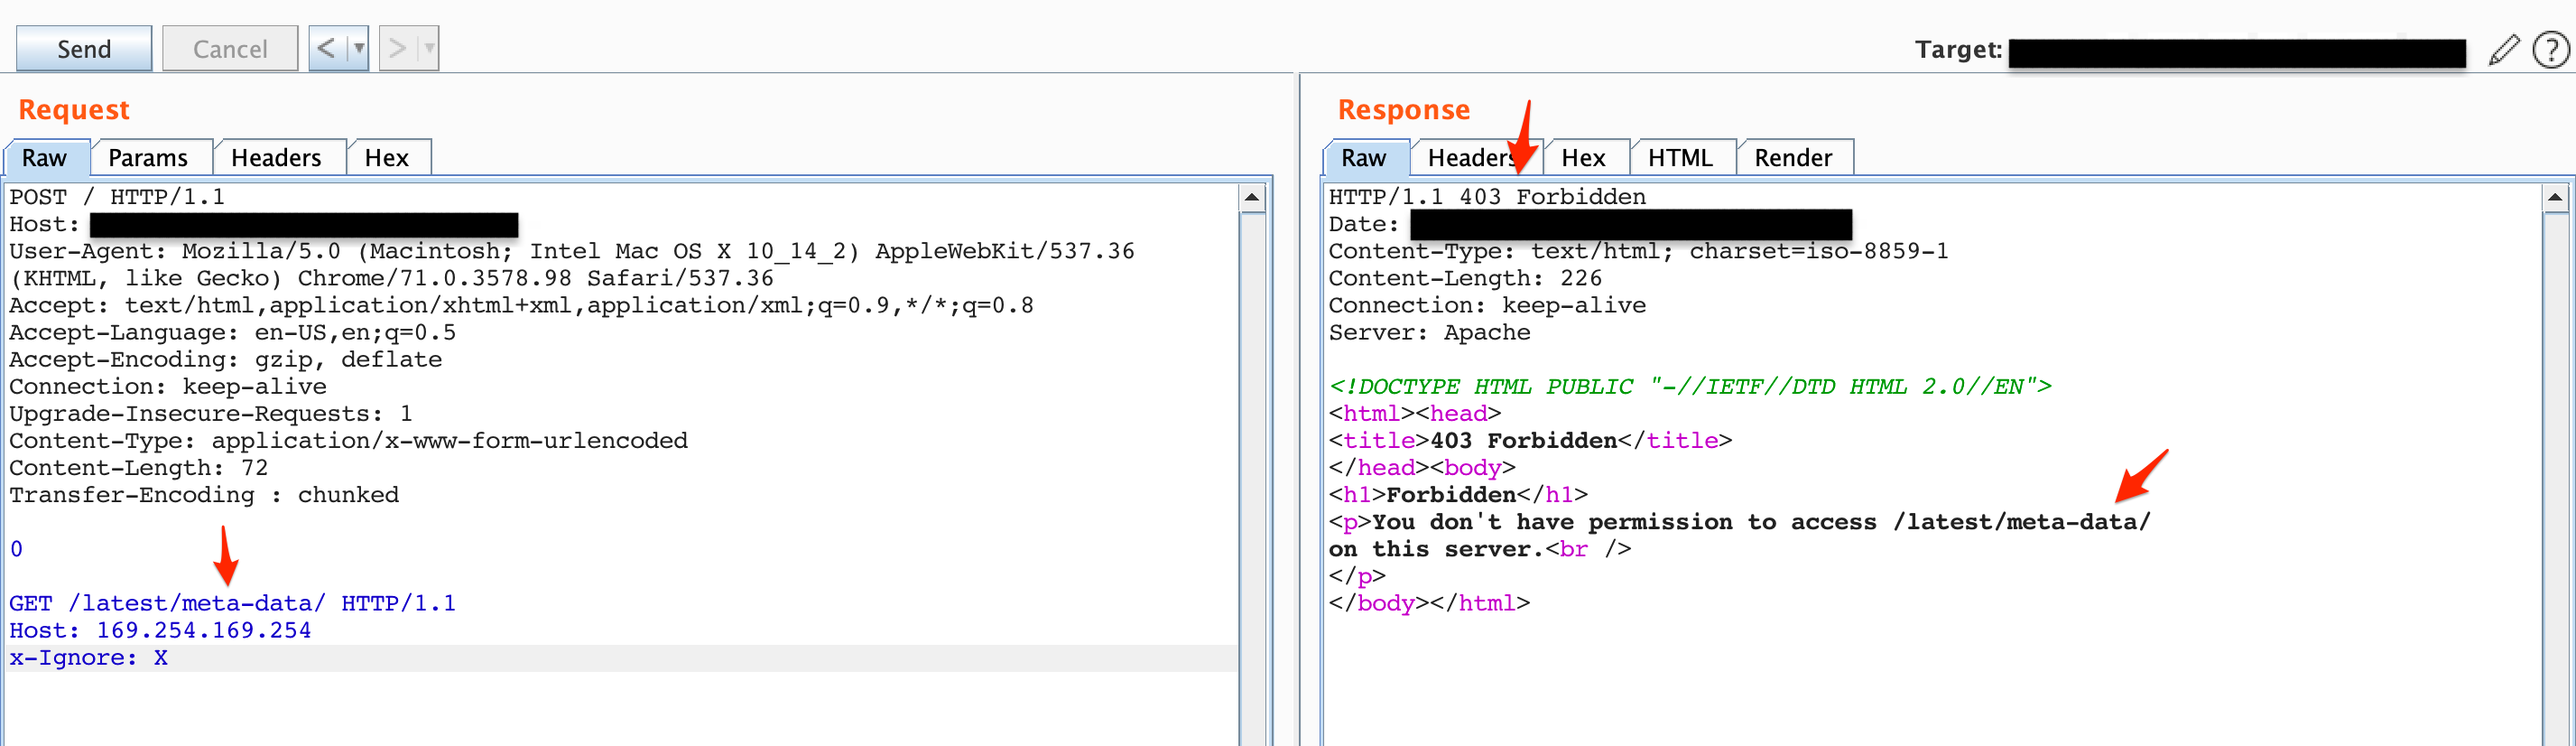Click the 'Host: 169.254.169.254' line
This screenshot has width=2576, height=746.
coord(160,630)
